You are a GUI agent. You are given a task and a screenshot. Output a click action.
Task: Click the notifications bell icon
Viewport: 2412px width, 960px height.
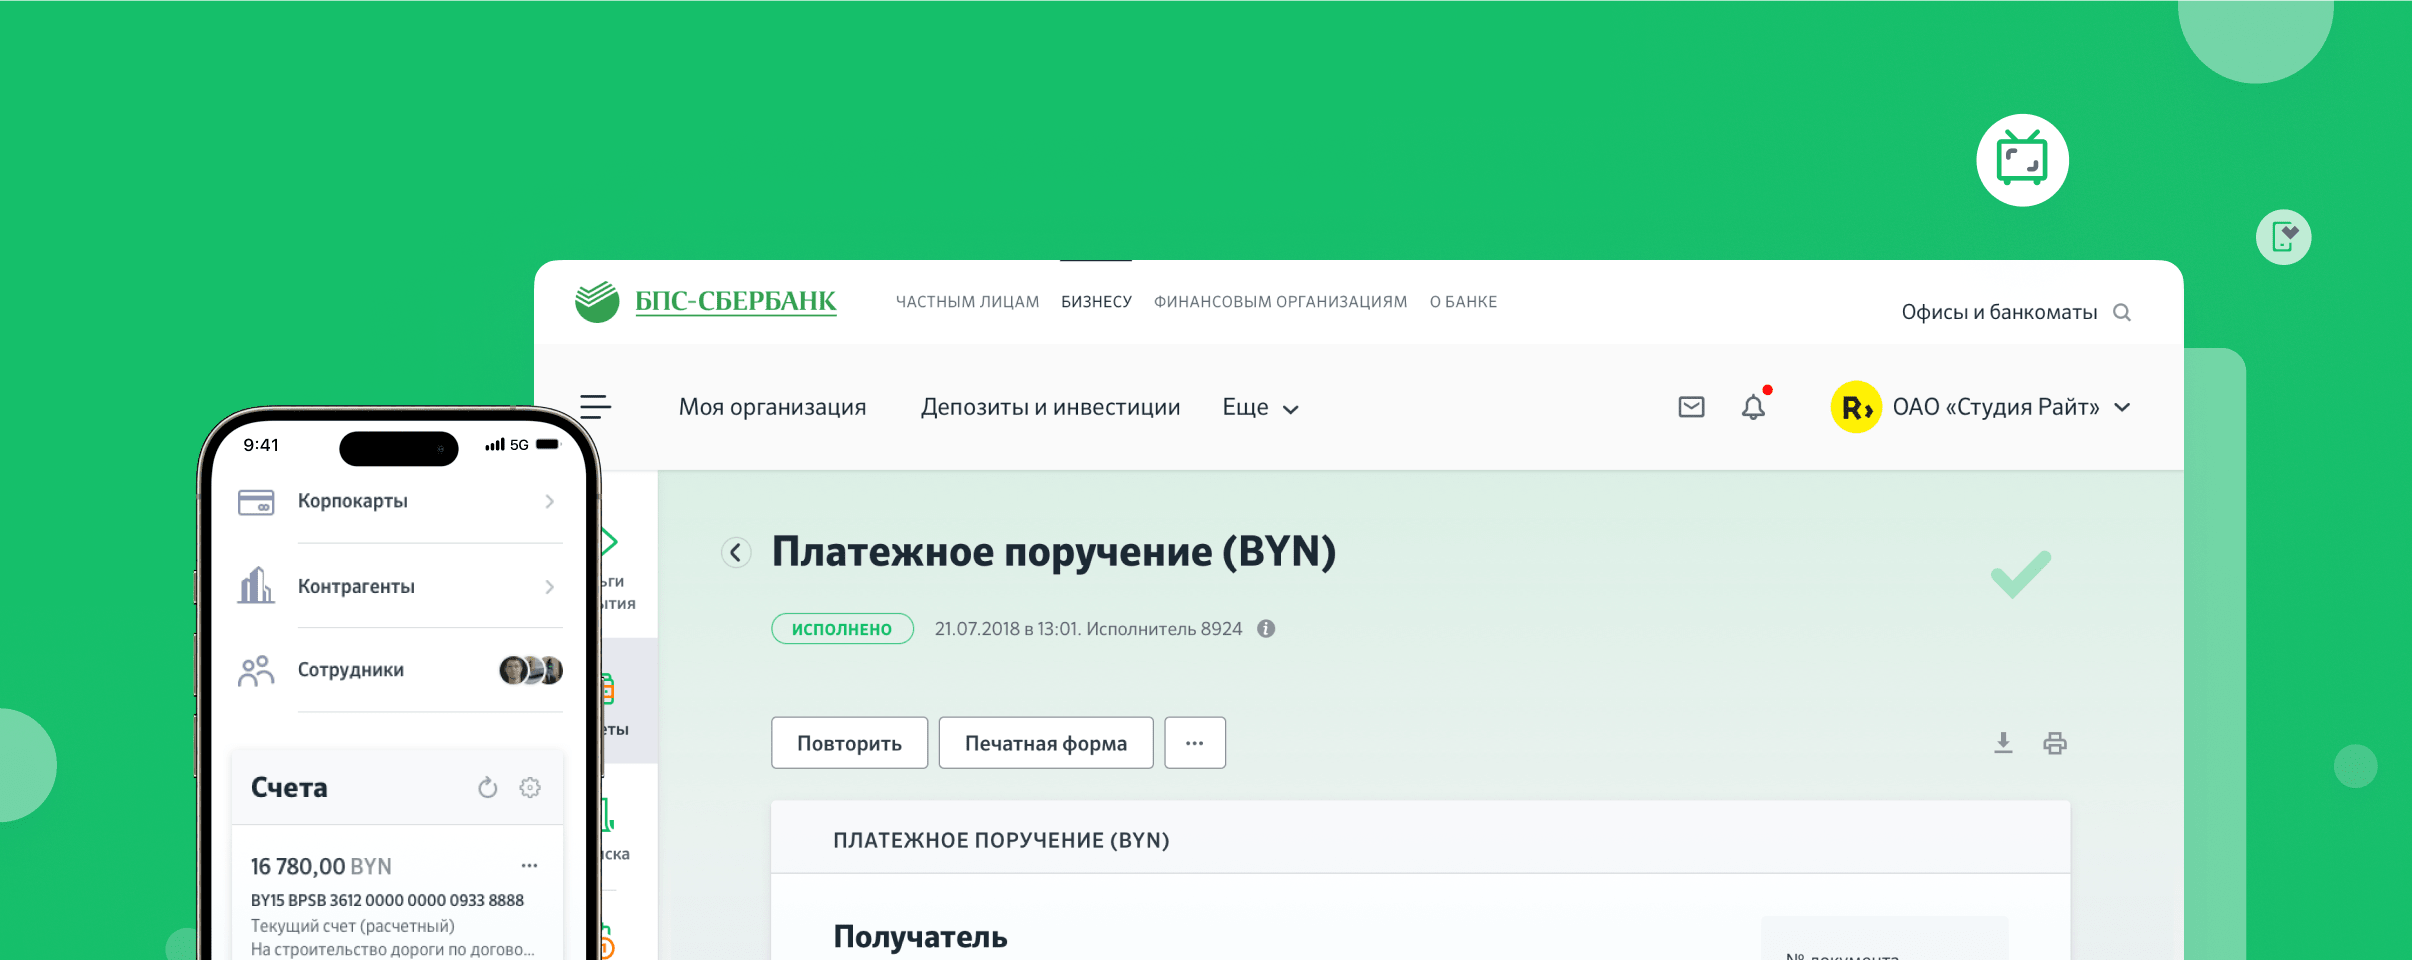click(x=1753, y=407)
